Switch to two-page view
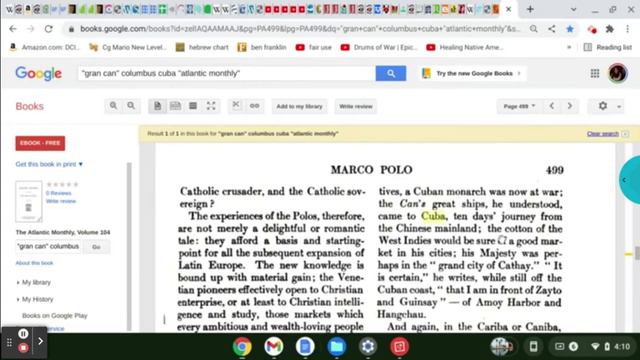Image resolution: width=640 pixels, height=360 pixels. 175,106
